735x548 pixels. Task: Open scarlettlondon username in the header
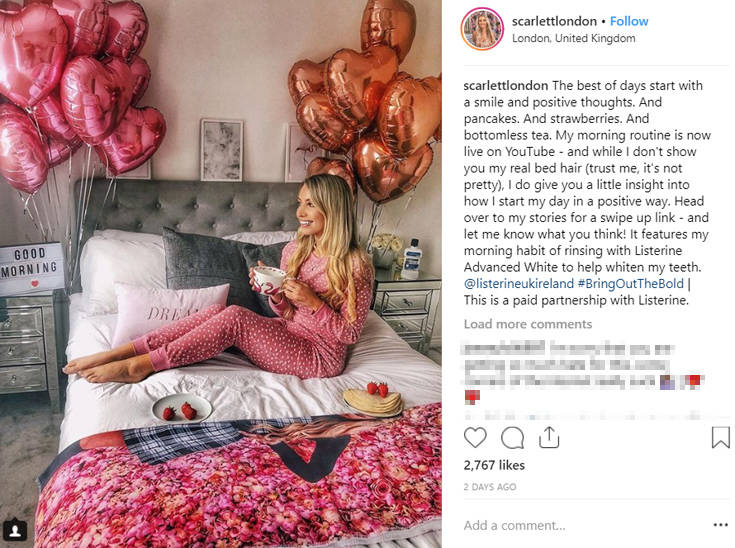pyautogui.click(x=554, y=21)
